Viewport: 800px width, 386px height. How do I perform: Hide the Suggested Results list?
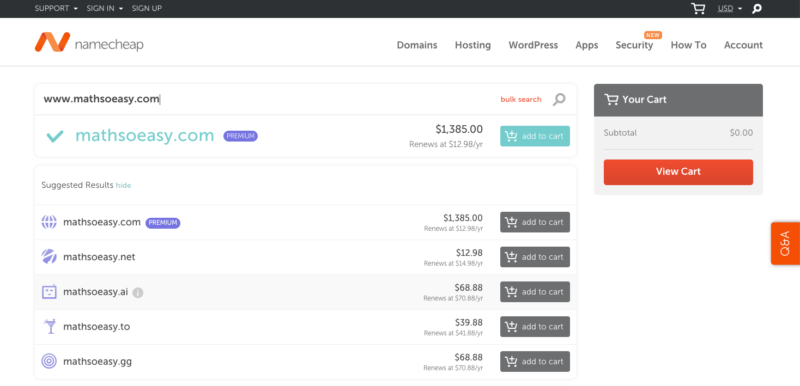[x=123, y=186]
